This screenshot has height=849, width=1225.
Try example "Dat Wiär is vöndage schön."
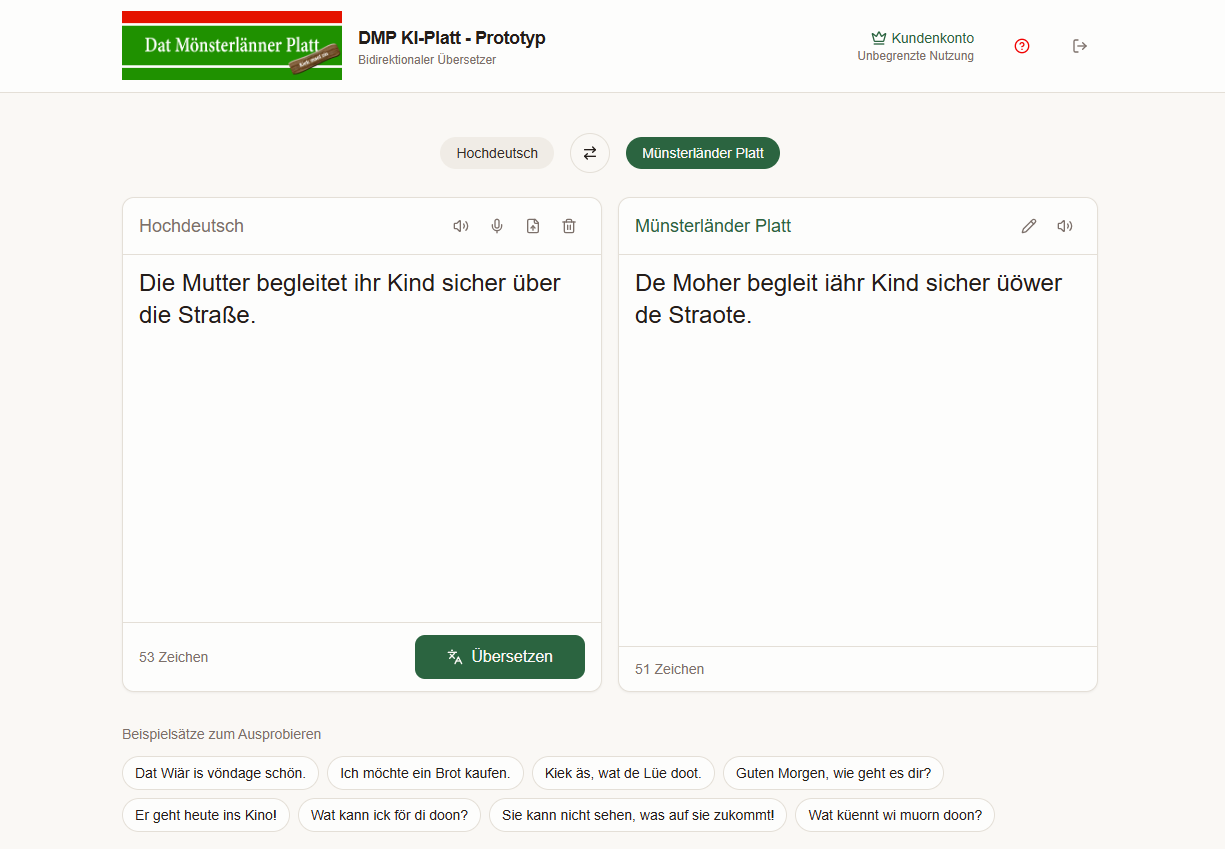(x=221, y=773)
